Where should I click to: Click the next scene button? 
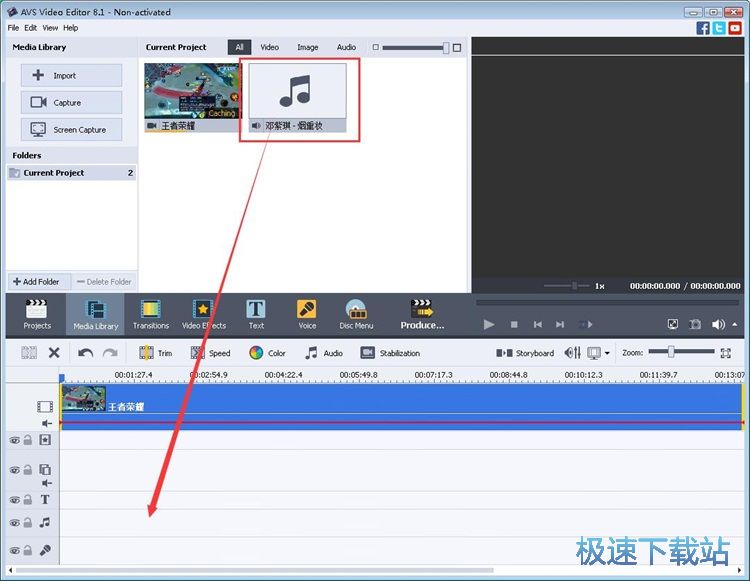pyautogui.click(x=585, y=325)
